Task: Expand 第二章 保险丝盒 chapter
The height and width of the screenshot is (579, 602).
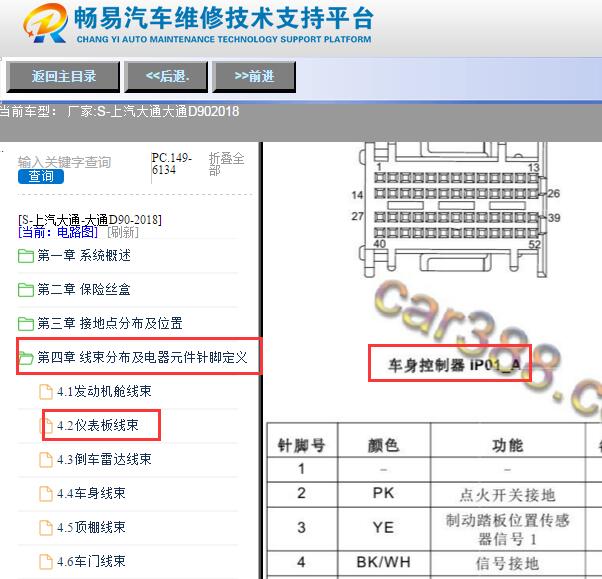Action: [84, 289]
